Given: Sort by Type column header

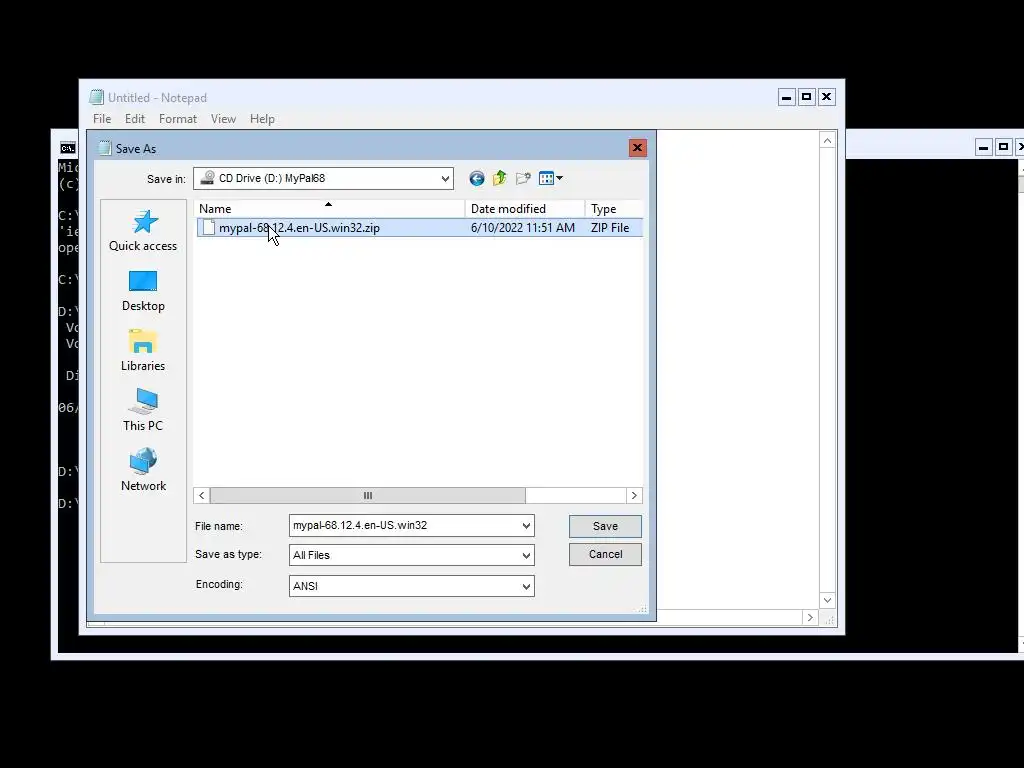Looking at the screenshot, I should tap(614, 208).
